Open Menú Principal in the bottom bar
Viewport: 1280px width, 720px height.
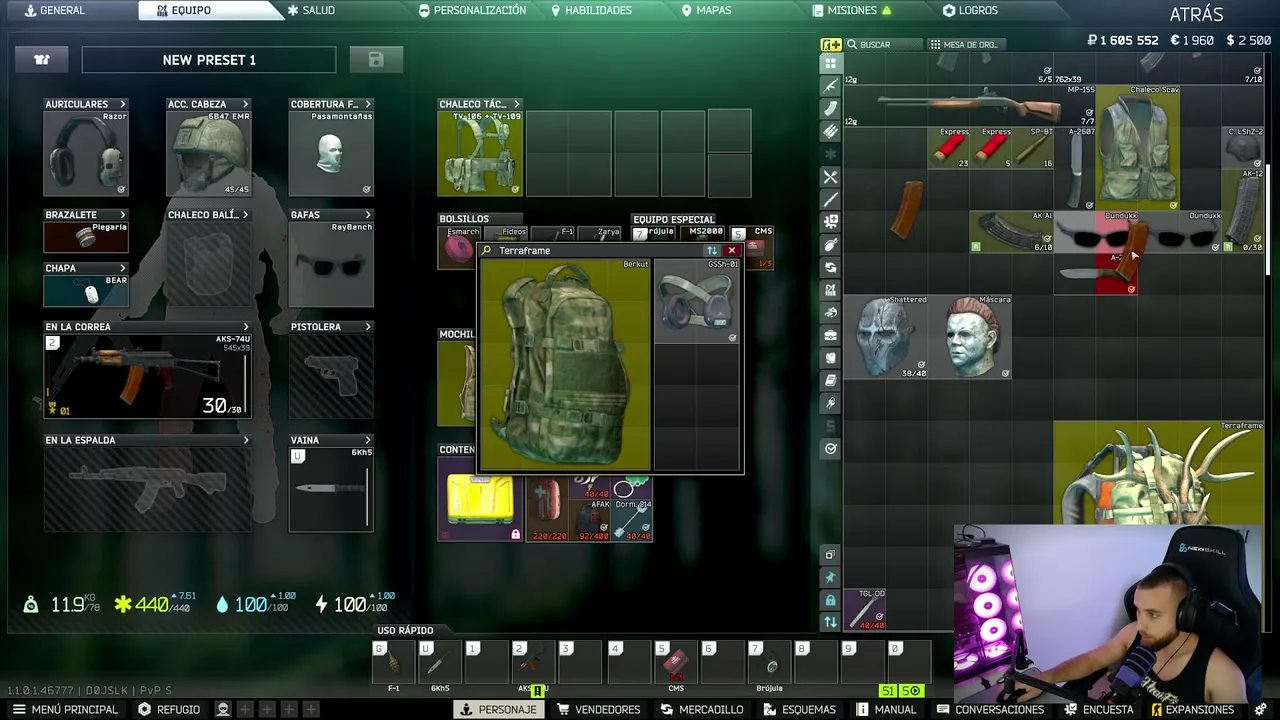click(65, 709)
